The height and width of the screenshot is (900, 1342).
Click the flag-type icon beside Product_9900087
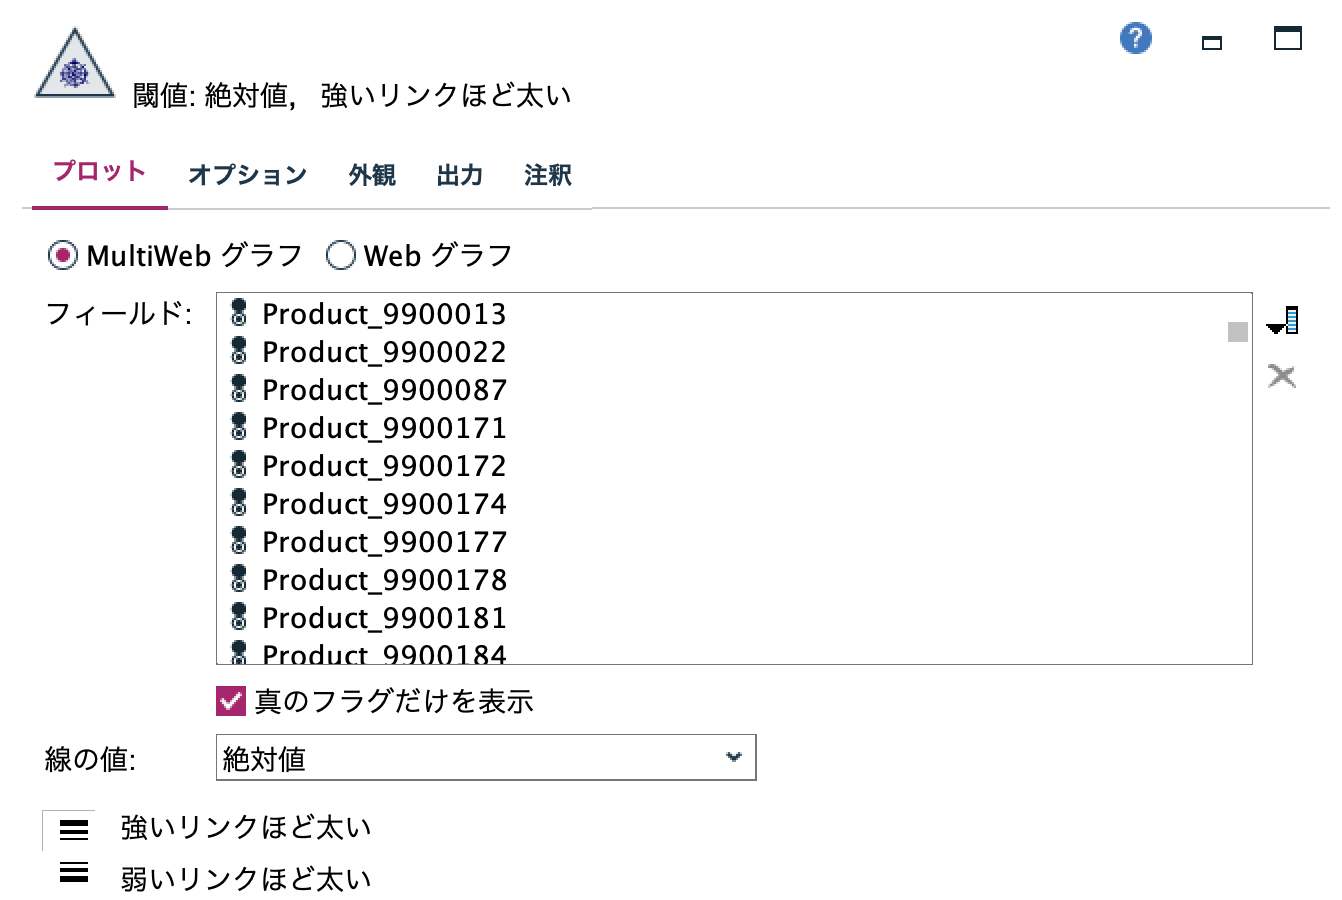[240, 390]
